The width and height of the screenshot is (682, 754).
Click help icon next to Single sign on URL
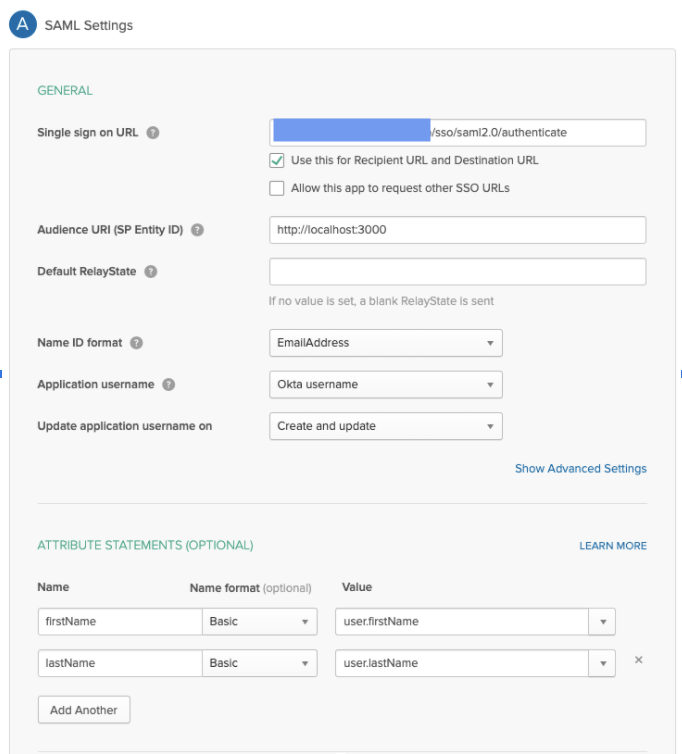click(x=153, y=133)
